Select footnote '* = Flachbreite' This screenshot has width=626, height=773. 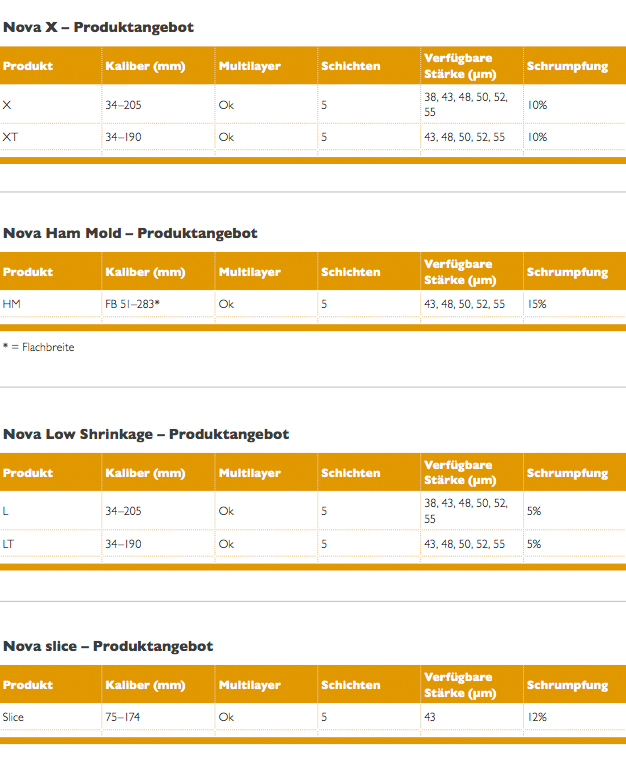(x=38, y=348)
